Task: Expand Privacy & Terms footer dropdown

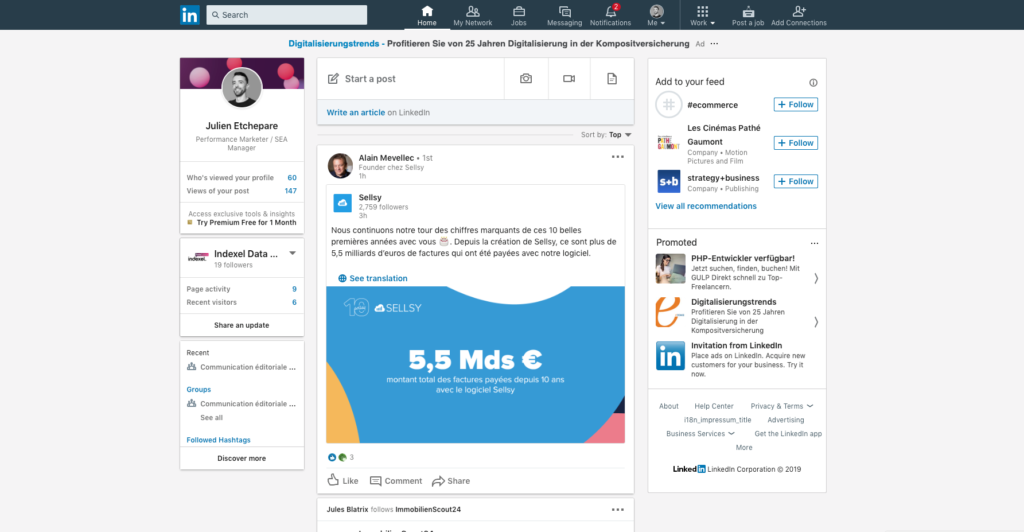Action: [782, 406]
